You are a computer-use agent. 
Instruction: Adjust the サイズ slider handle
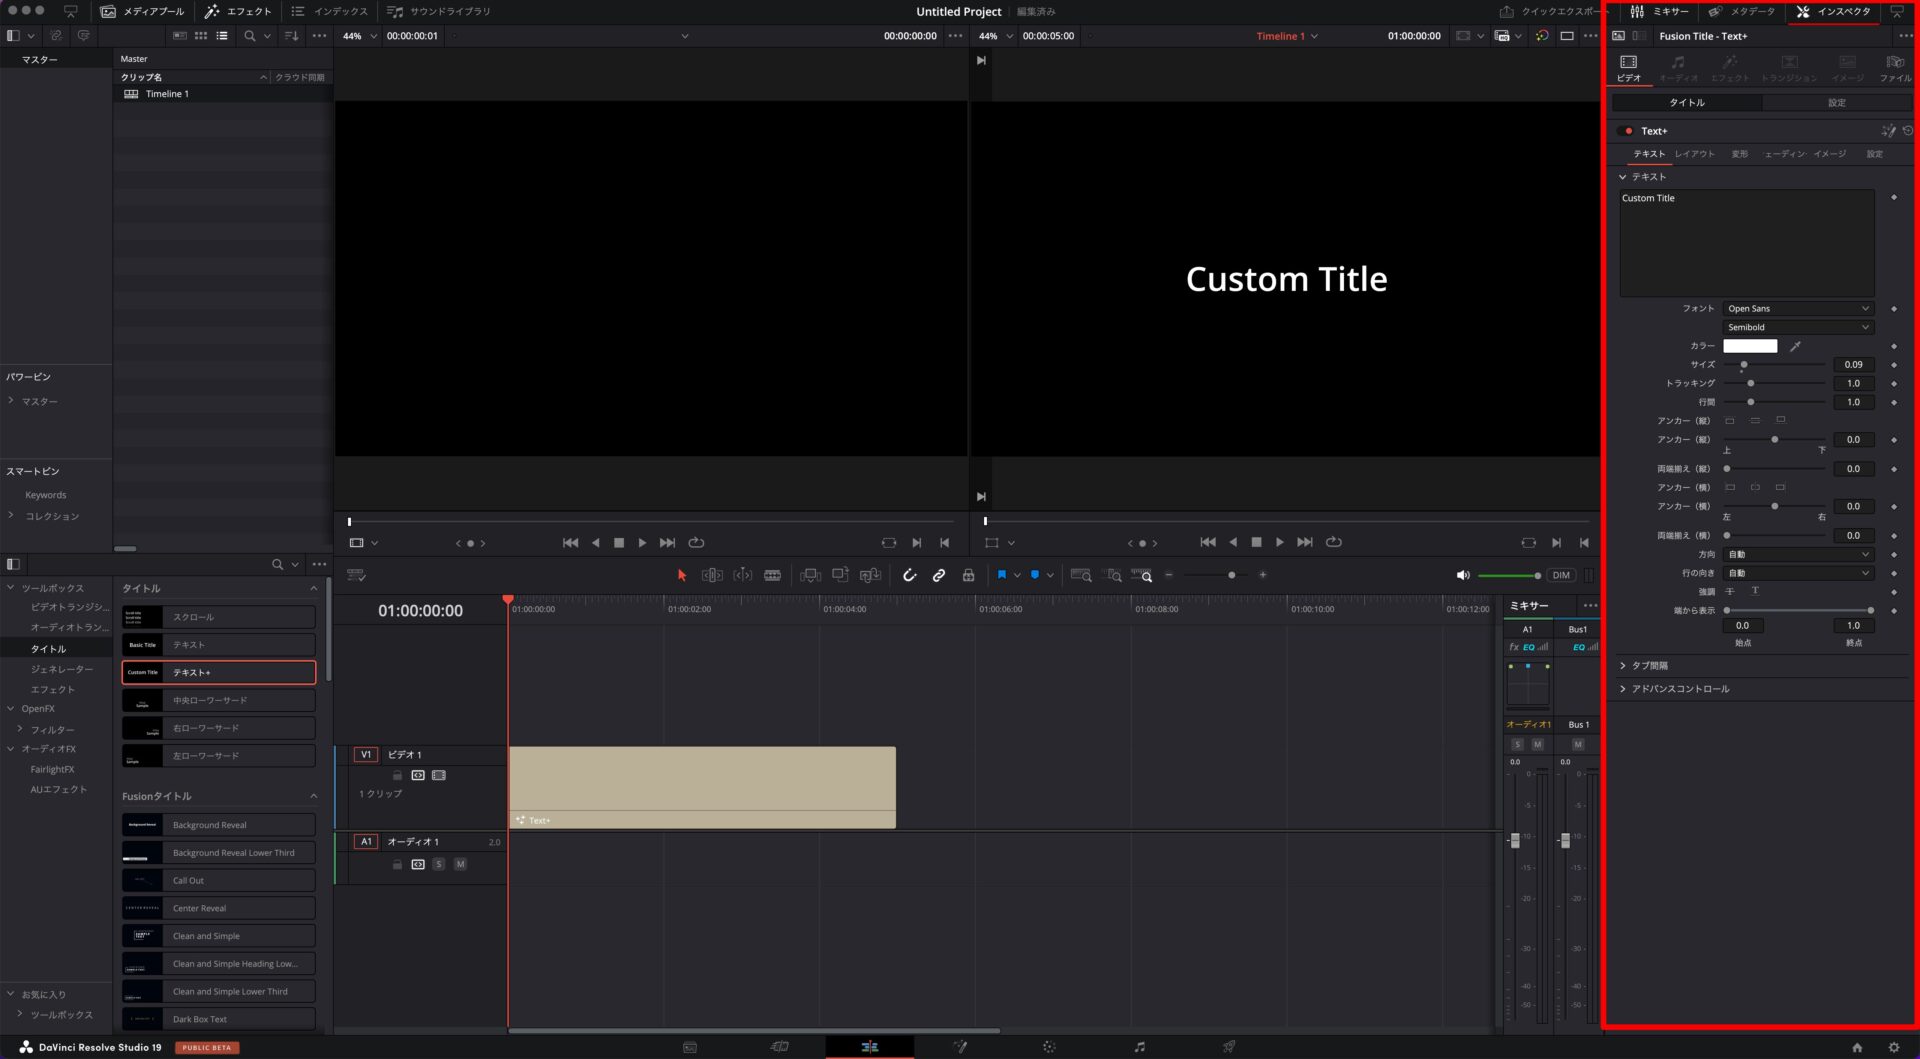click(x=1744, y=365)
